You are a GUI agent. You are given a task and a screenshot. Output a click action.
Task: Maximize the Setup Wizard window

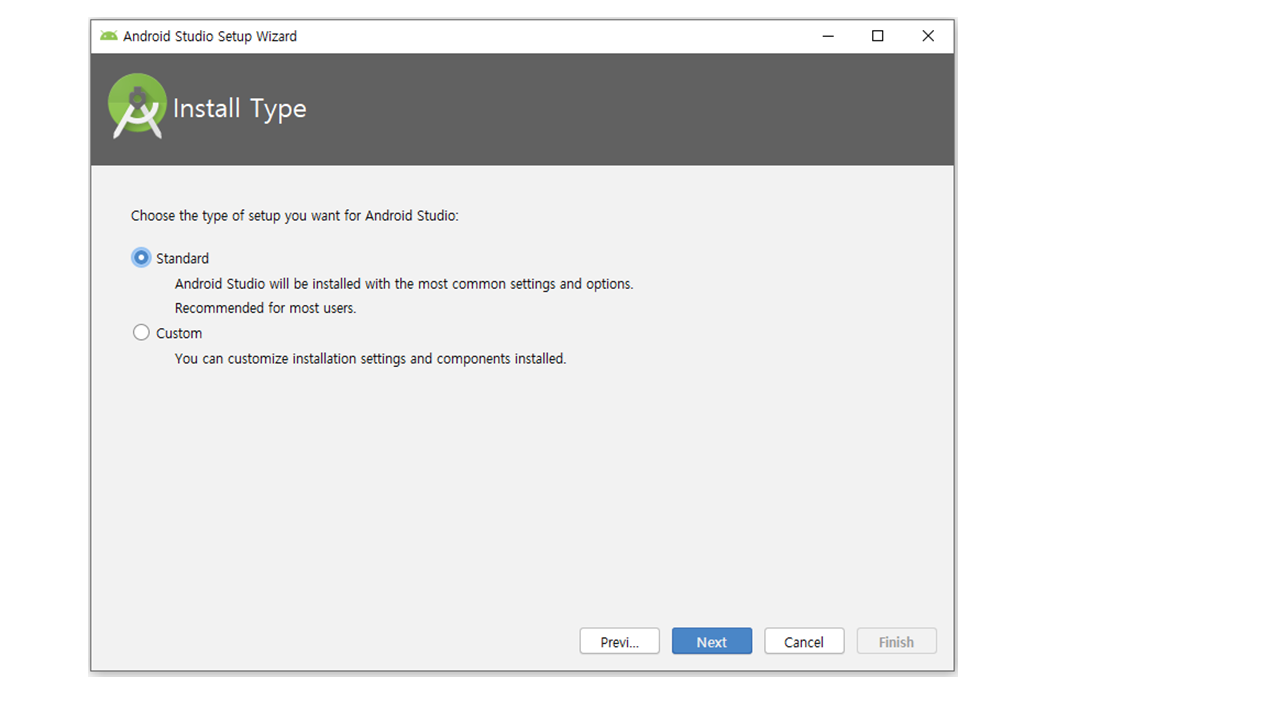click(877, 36)
